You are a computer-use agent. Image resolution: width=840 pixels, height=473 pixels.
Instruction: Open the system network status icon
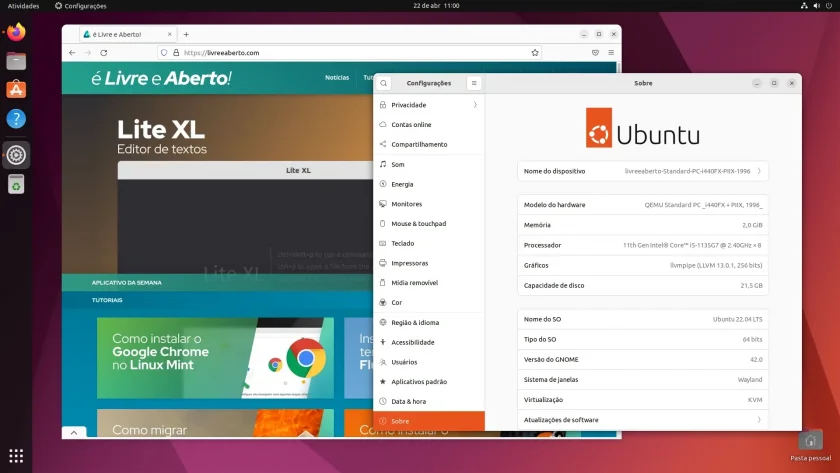tap(804, 5)
